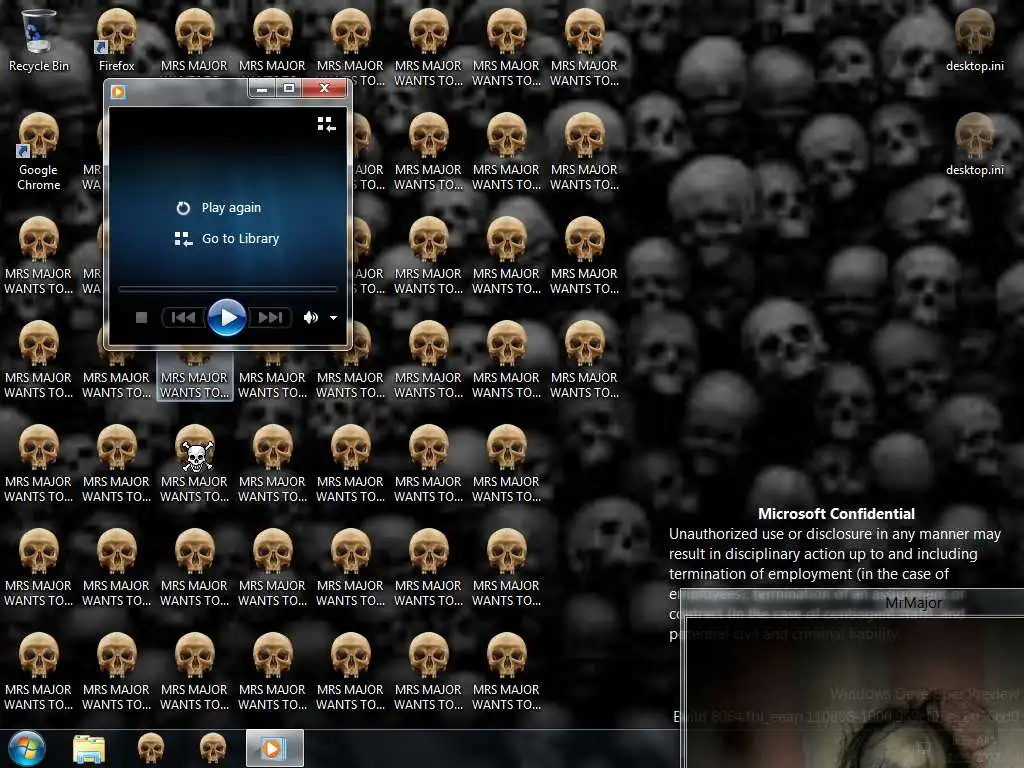
Task: Mute the Media Player speaker icon
Action: [x=310, y=317]
